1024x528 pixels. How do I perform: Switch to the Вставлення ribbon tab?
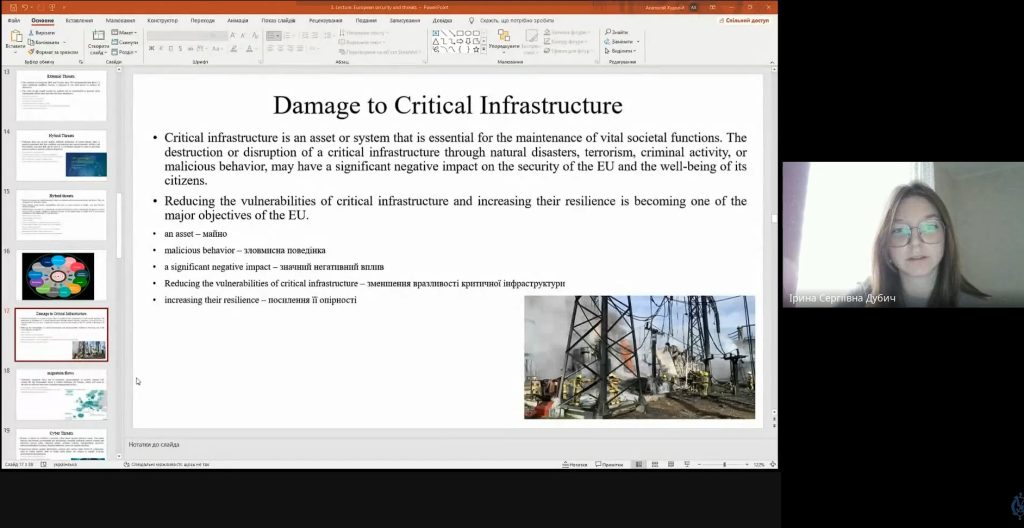coord(79,20)
